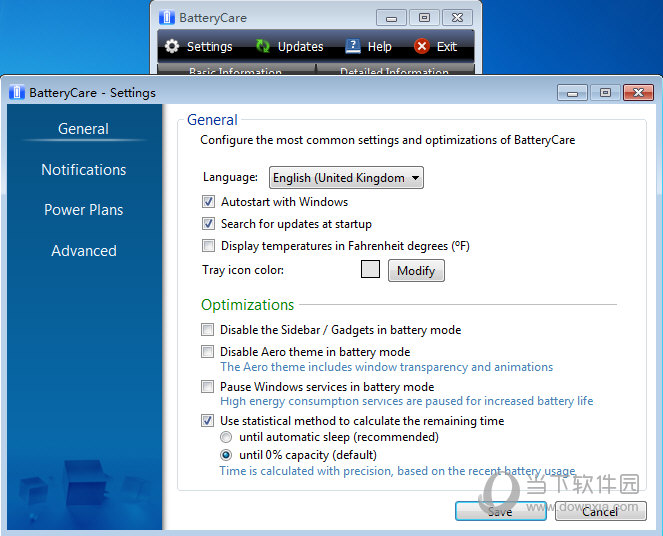Enable Disable the Sidebar / Gadgets option

(207, 330)
